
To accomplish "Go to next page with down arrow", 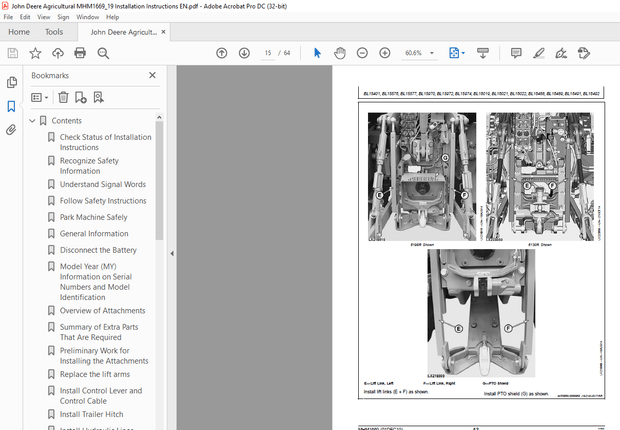I will pyautogui.click(x=244, y=53).
